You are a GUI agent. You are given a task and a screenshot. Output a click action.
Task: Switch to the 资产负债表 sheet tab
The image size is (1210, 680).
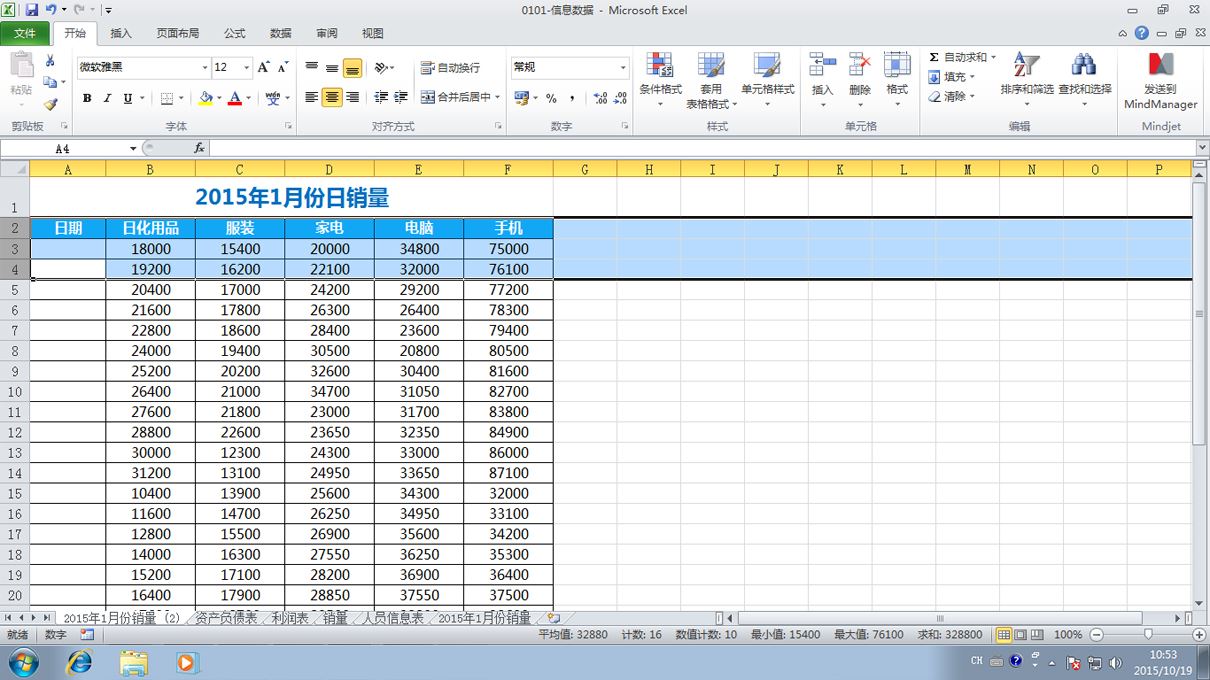point(226,618)
